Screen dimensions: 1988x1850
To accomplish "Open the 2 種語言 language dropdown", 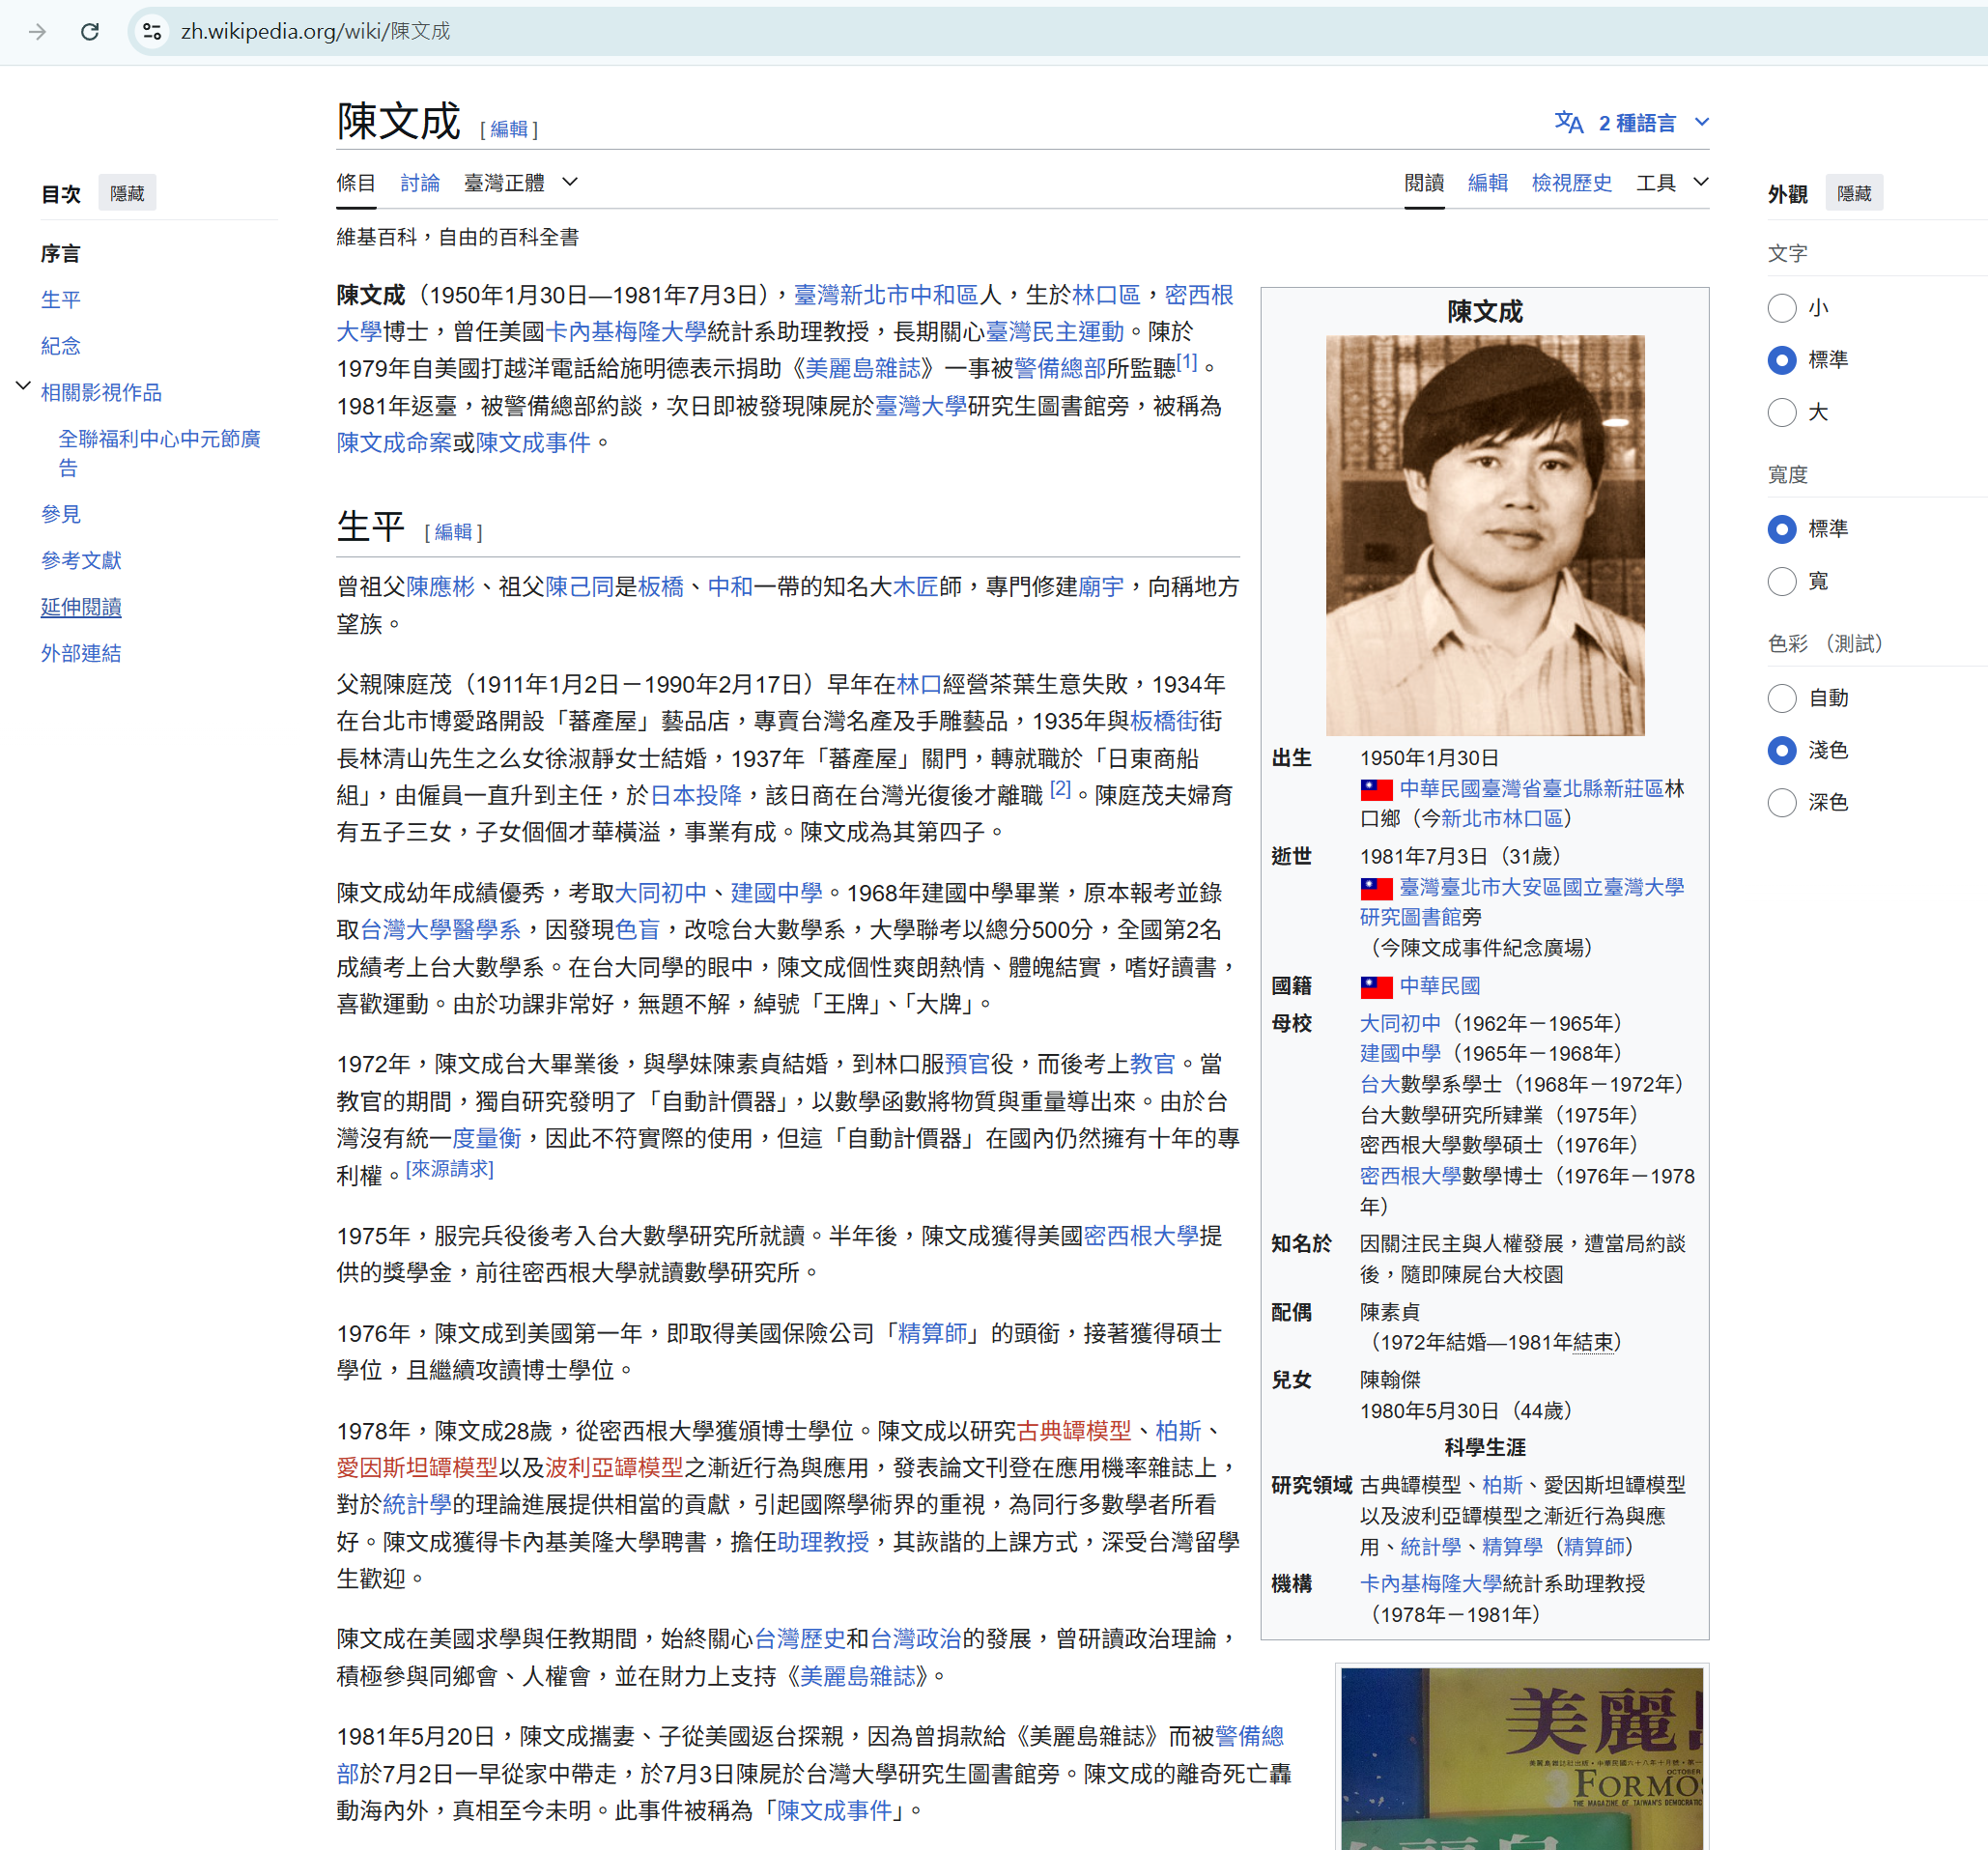I will 1632,123.
